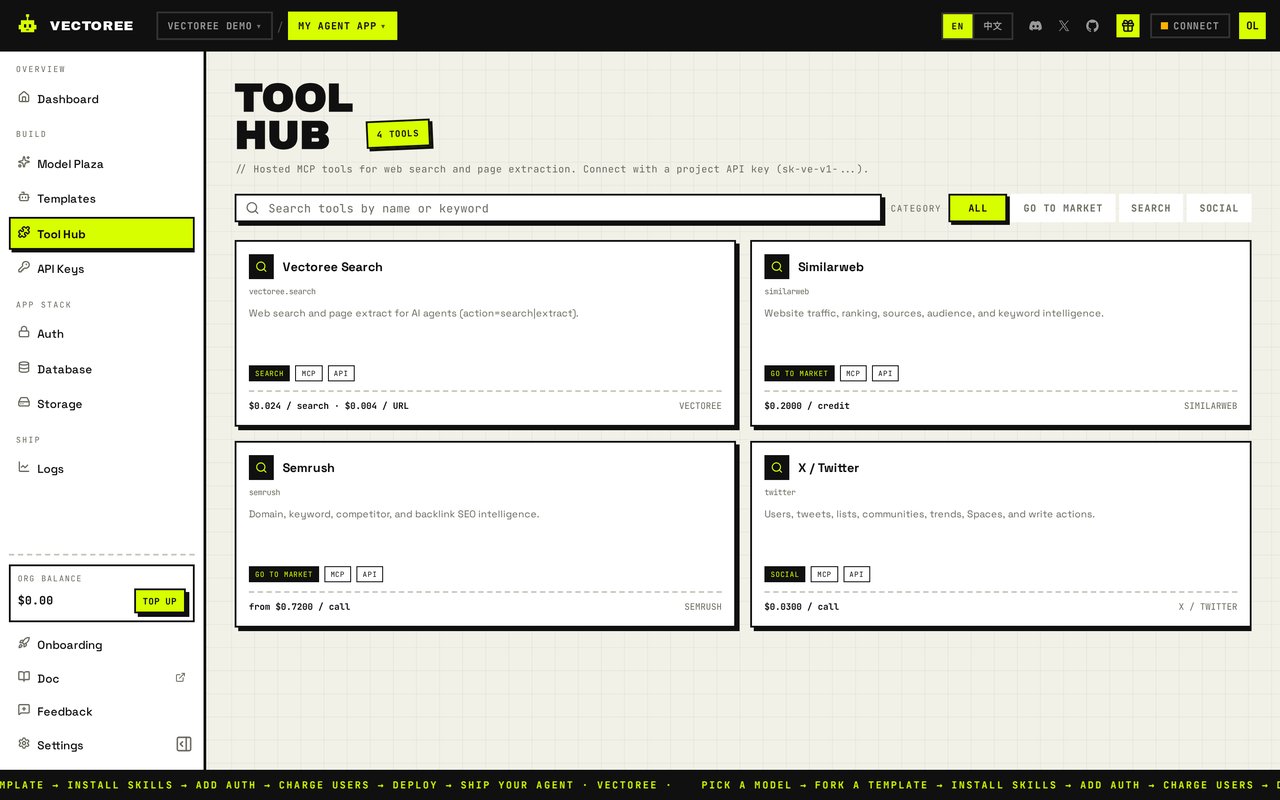The height and width of the screenshot is (800, 1280).
Task: Open Templates in sidebar
Action: pos(102,199)
